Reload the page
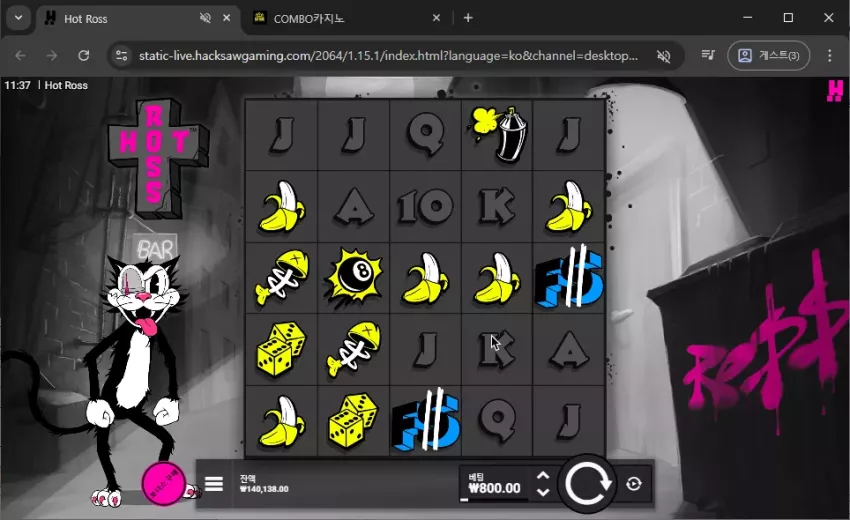The height and width of the screenshot is (520, 850). pos(83,55)
